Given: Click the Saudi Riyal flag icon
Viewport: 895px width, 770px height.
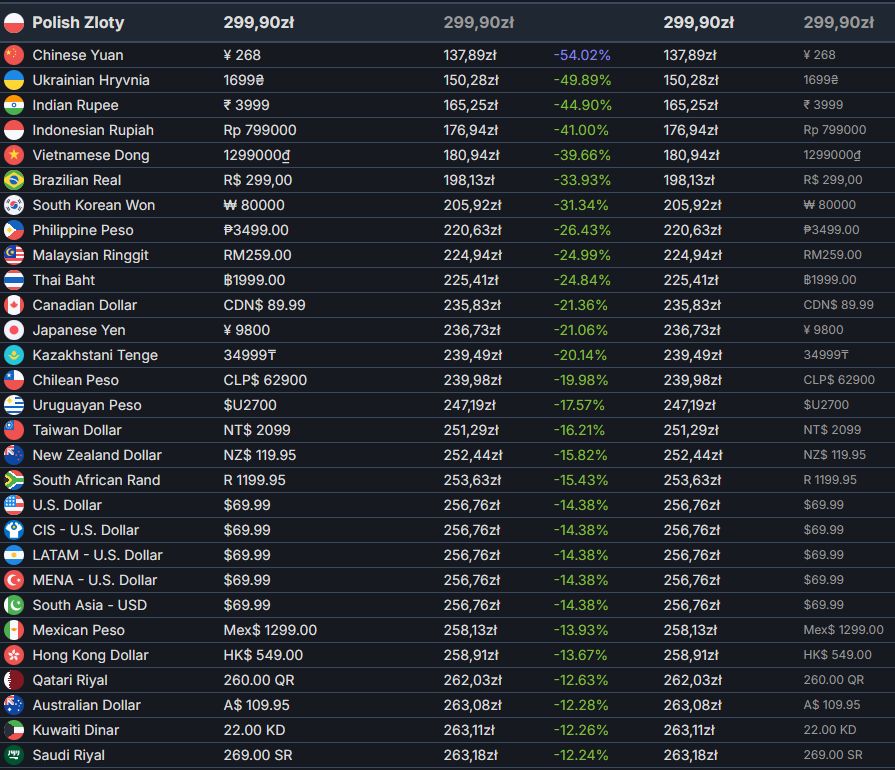Looking at the screenshot, I should [14, 755].
